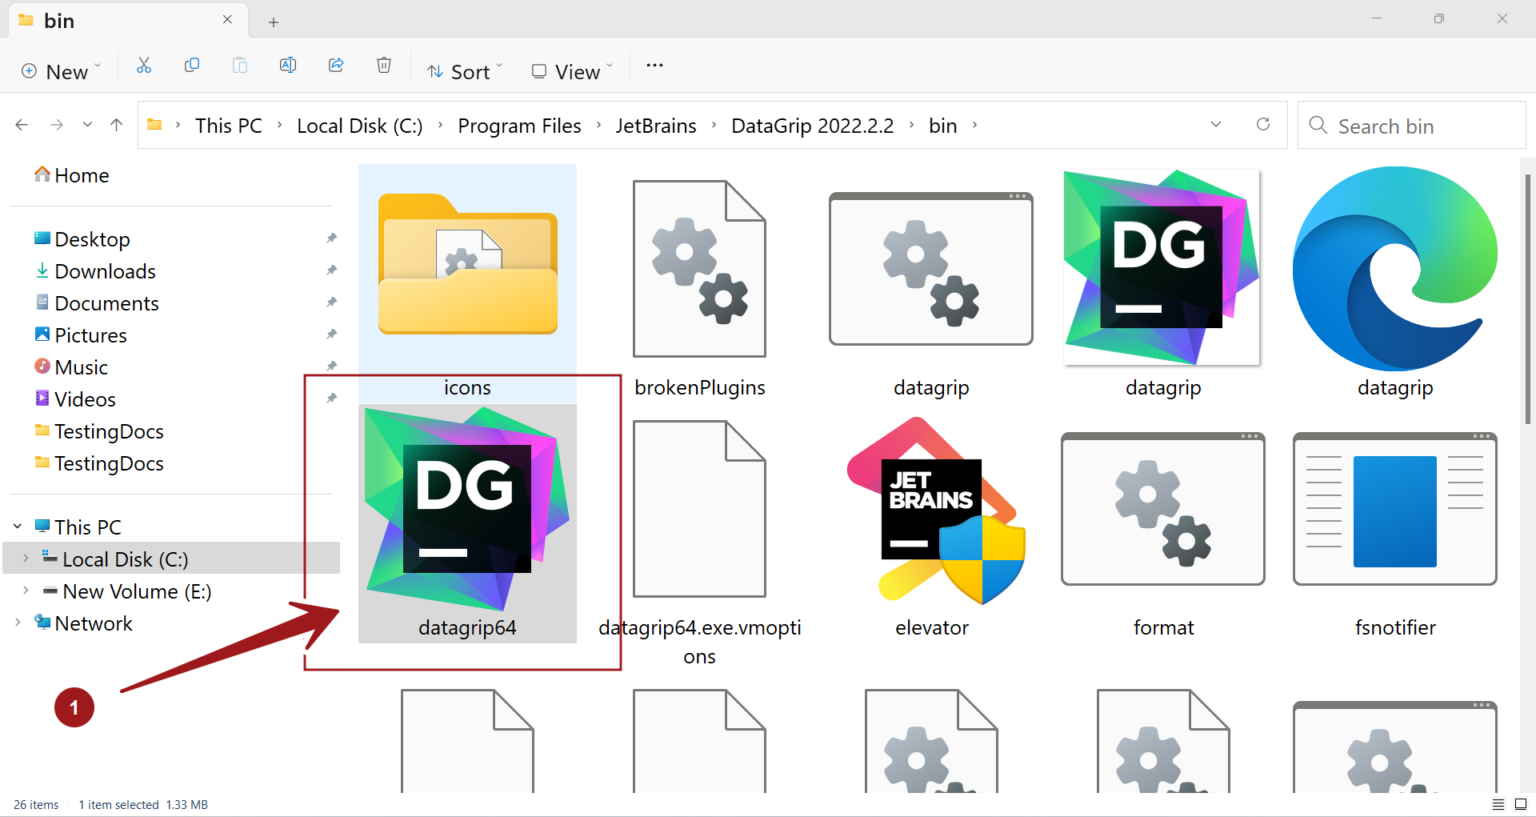Open the datagrip64 application icon

tap(467, 505)
